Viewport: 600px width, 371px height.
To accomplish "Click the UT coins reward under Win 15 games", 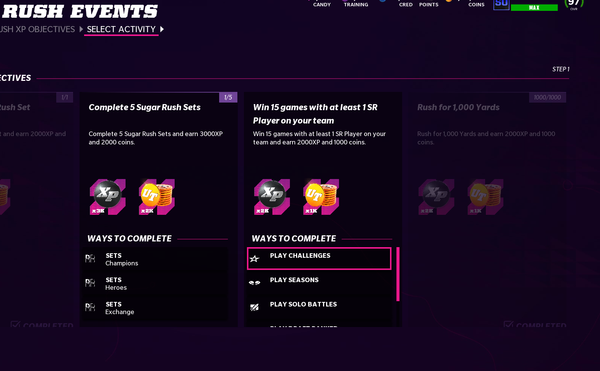I will tap(321, 197).
